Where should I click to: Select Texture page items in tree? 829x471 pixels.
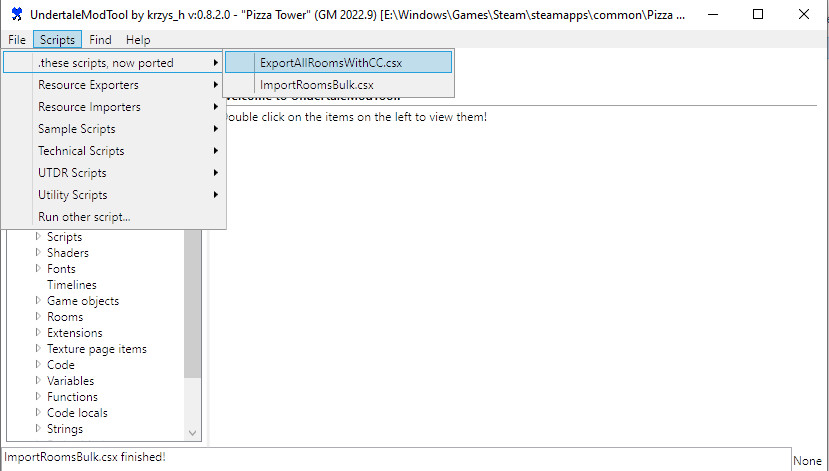click(96, 349)
